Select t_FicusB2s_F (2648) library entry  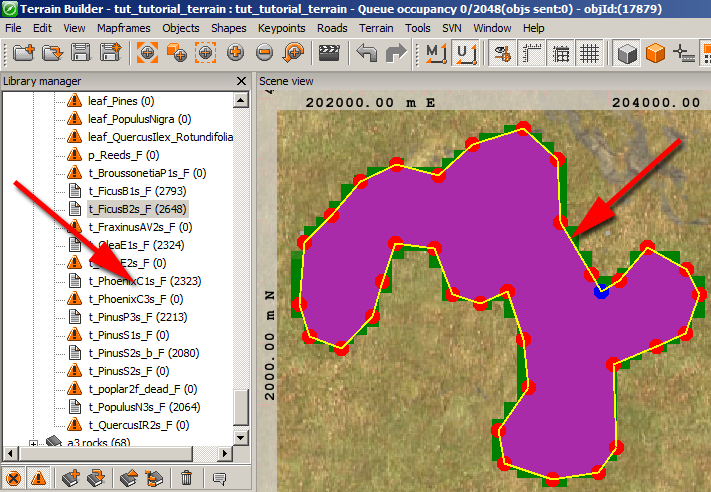[x=137, y=208]
